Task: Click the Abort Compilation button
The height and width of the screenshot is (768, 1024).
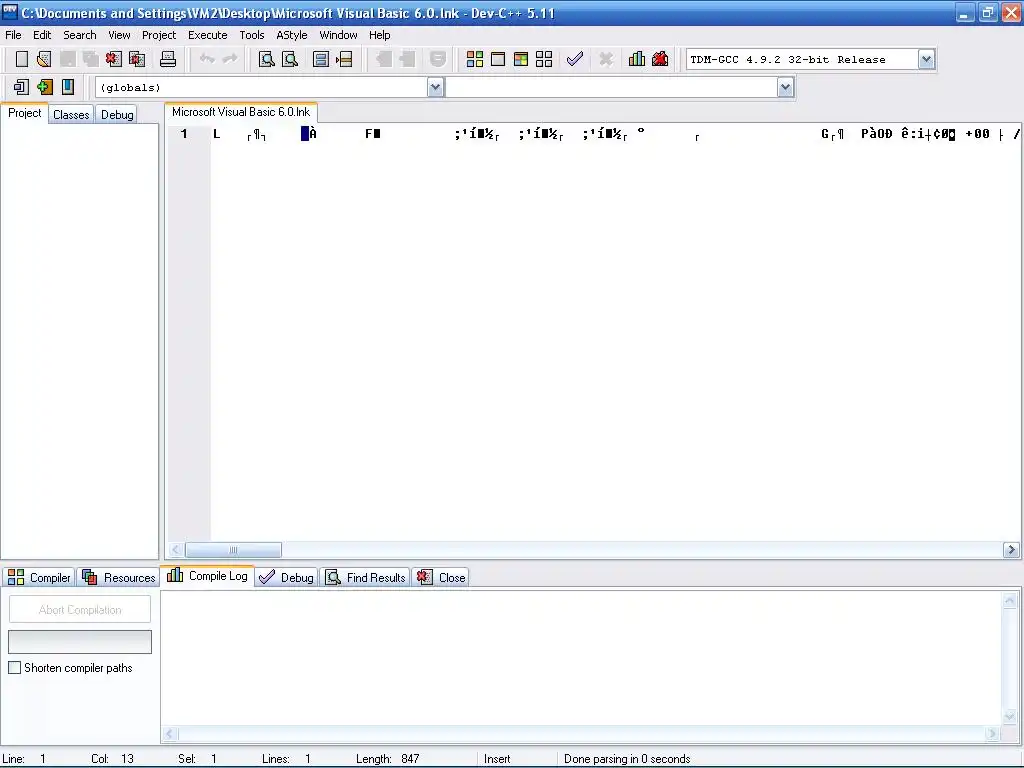Action: [80, 609]
